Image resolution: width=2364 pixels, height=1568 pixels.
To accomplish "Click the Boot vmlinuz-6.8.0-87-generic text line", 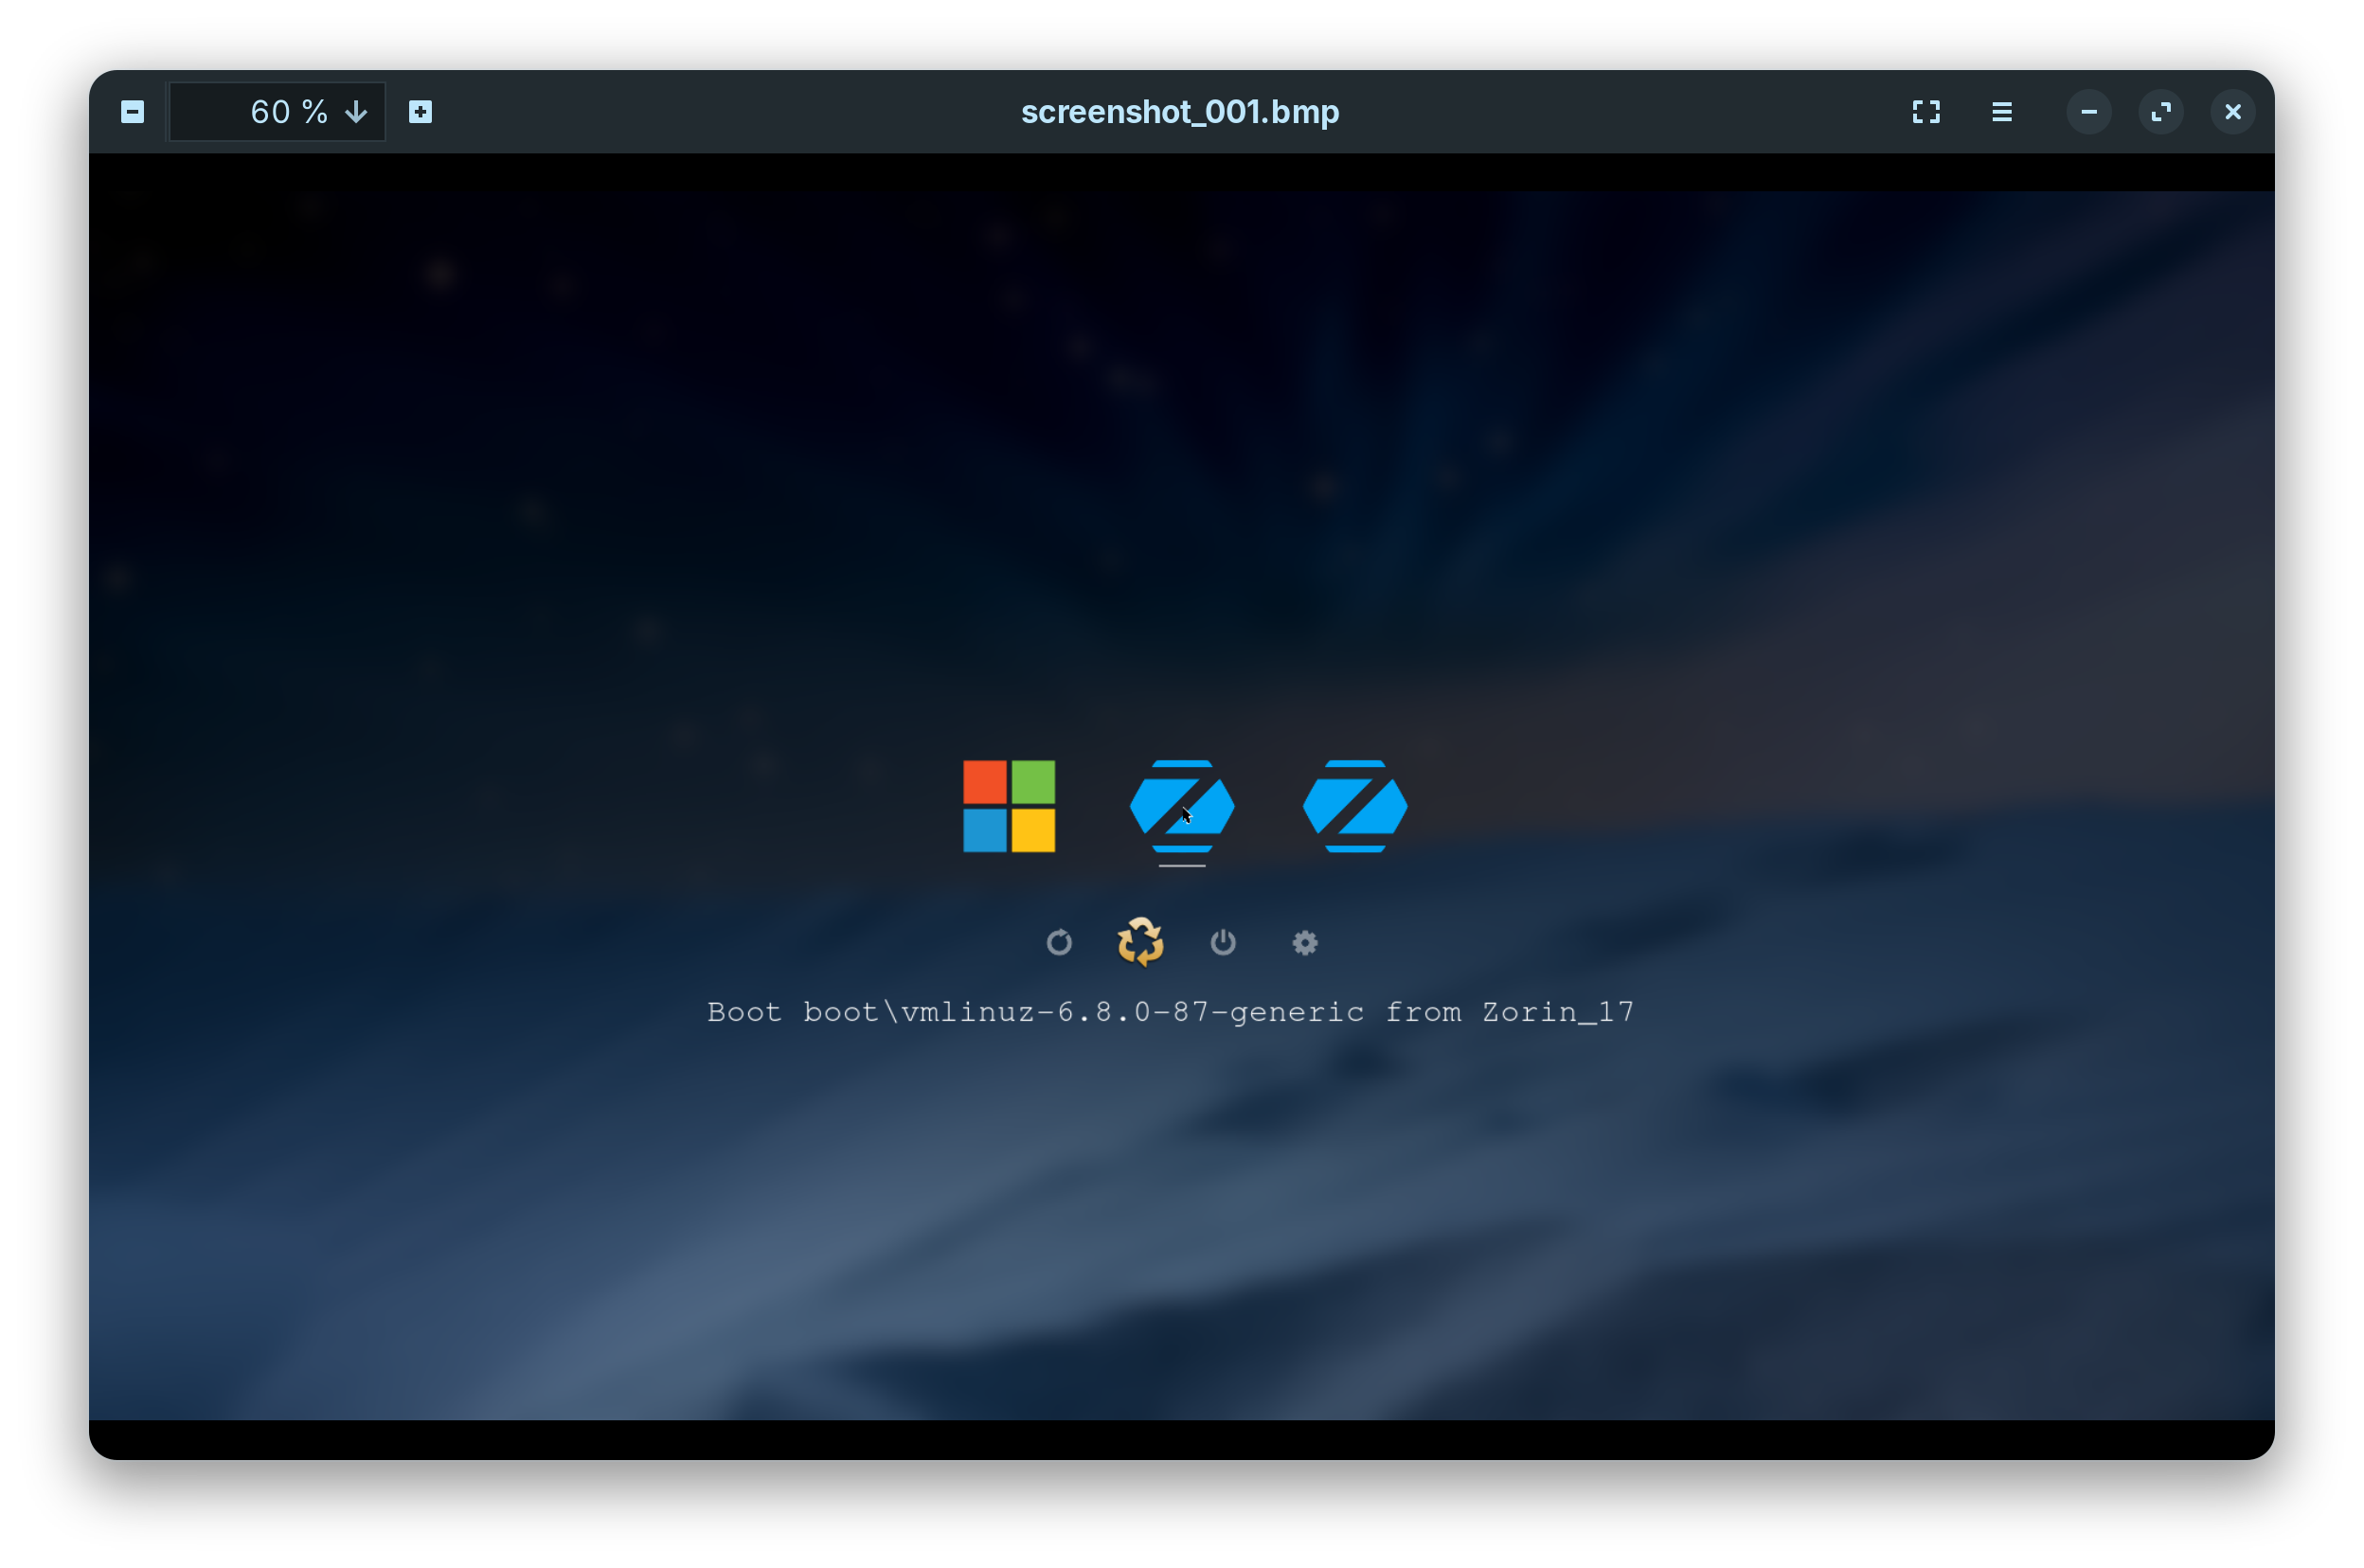I will (1170, 1012).
